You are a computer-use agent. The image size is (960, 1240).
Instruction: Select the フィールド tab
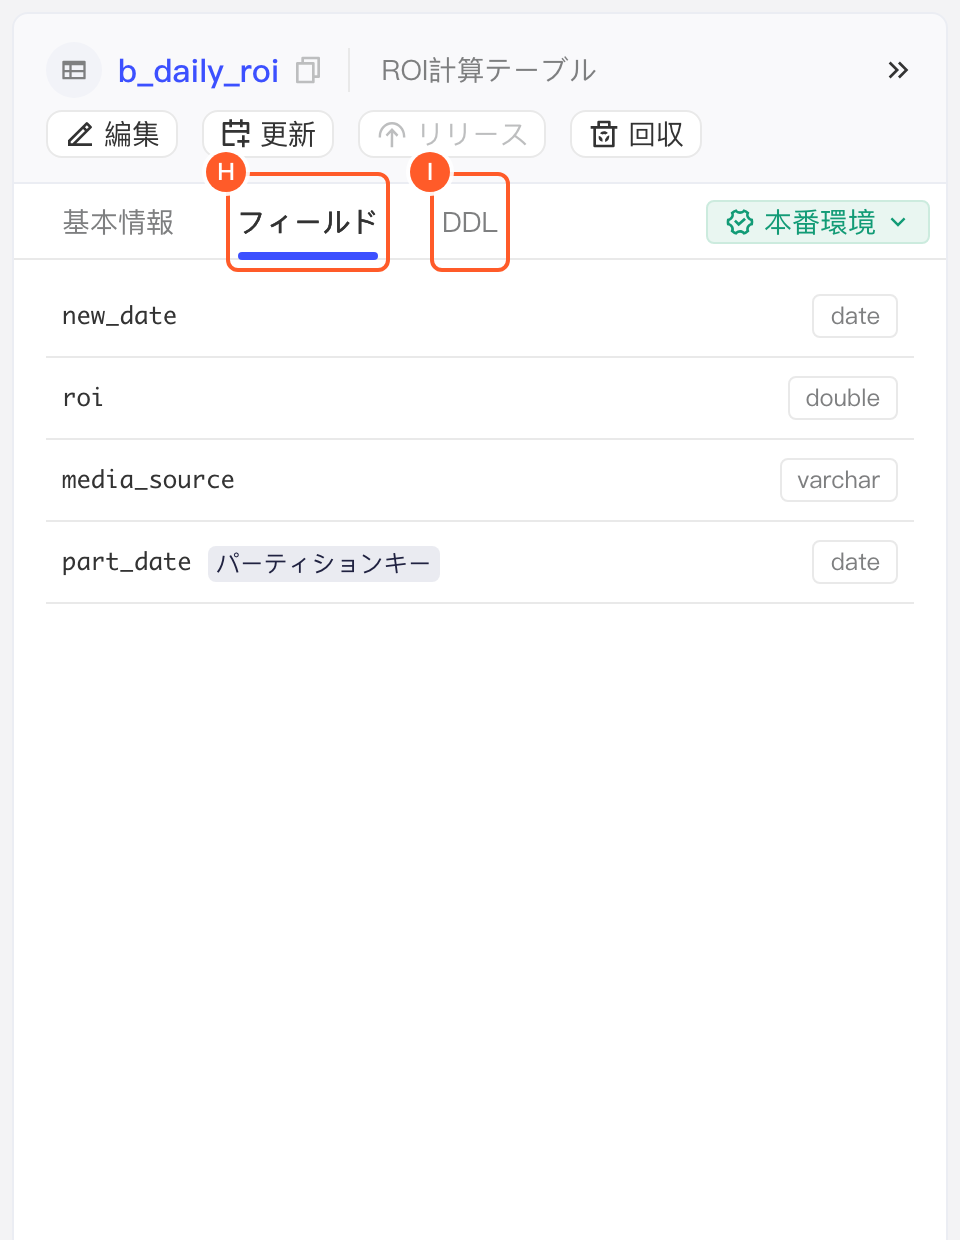(x=308, y=222)
